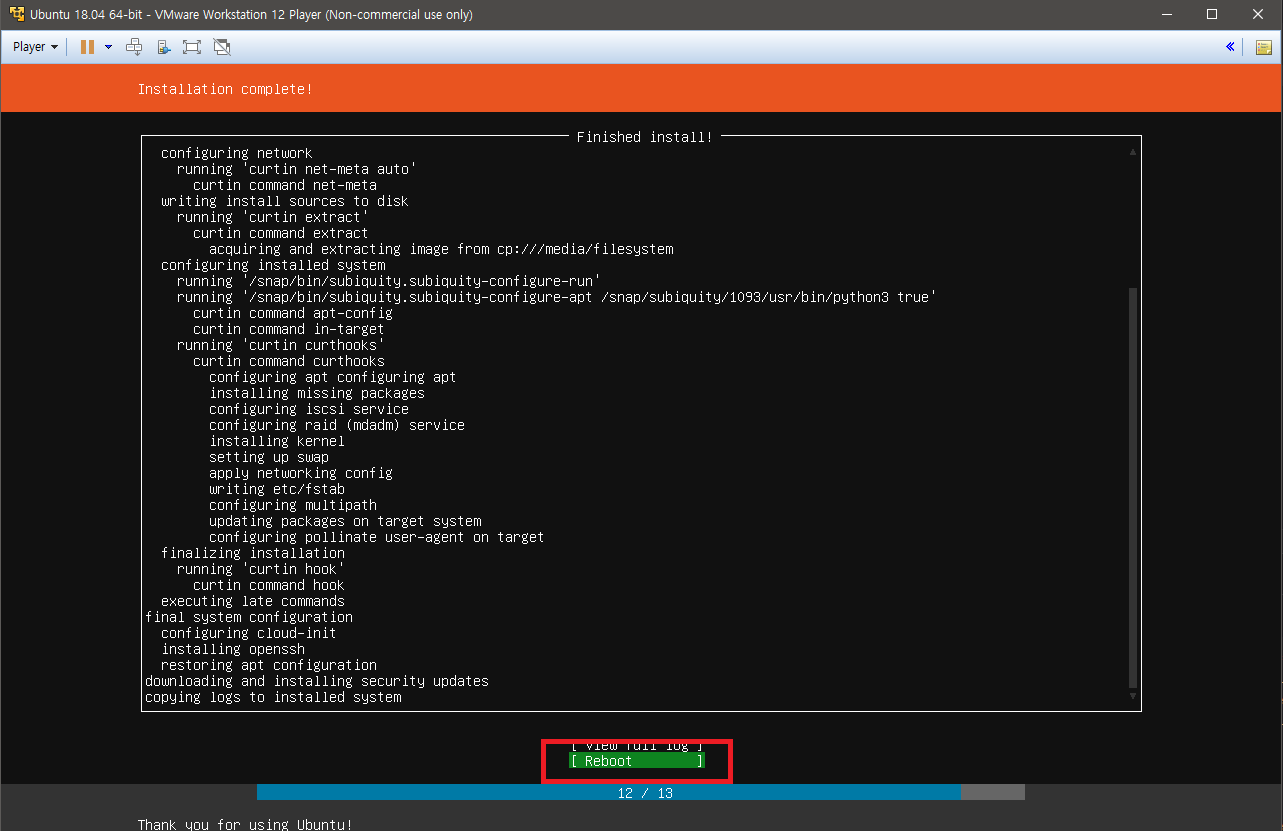Enter full screen mode via toolbar icon
Screen dimensions: 1283x831
click(192, 47)
